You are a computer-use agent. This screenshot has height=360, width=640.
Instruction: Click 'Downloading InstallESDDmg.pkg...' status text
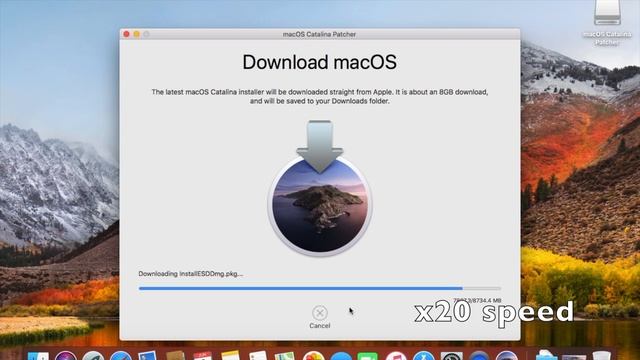coord(191,274)
